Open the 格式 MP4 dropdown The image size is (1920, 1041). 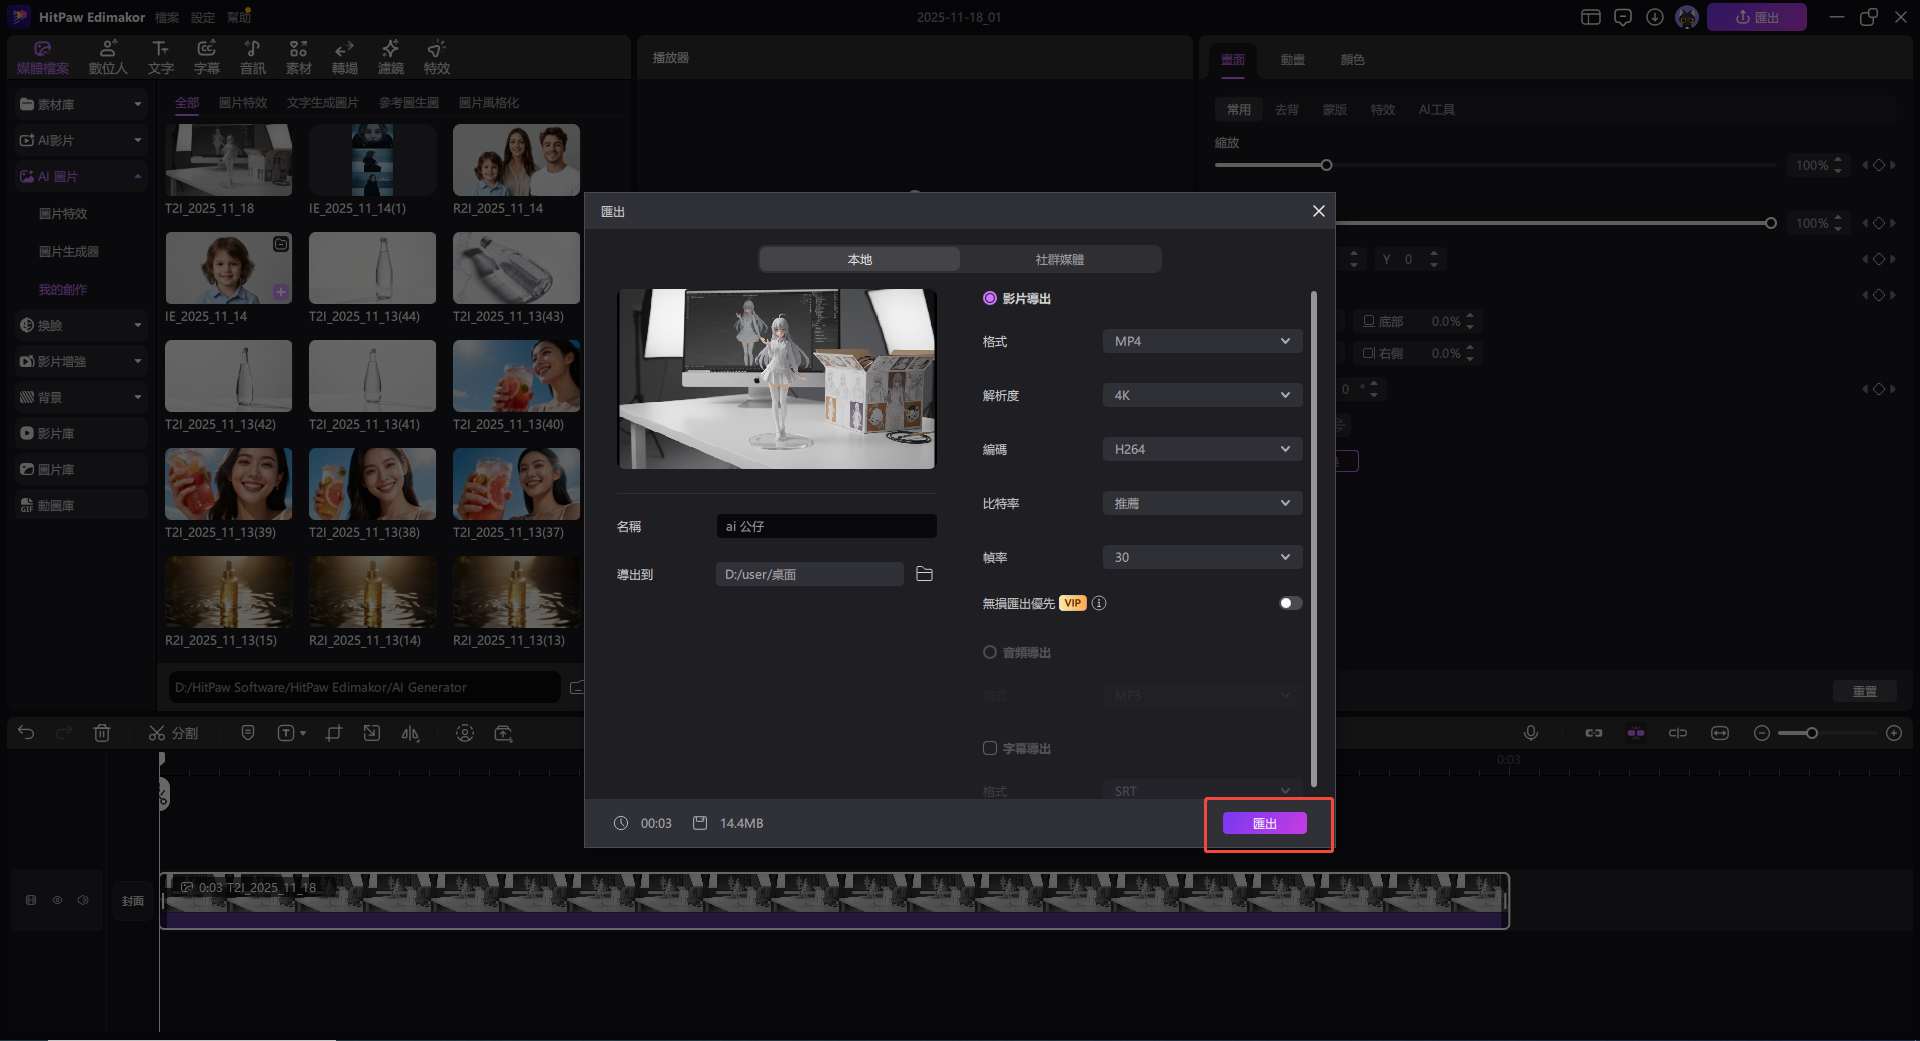1201,341
